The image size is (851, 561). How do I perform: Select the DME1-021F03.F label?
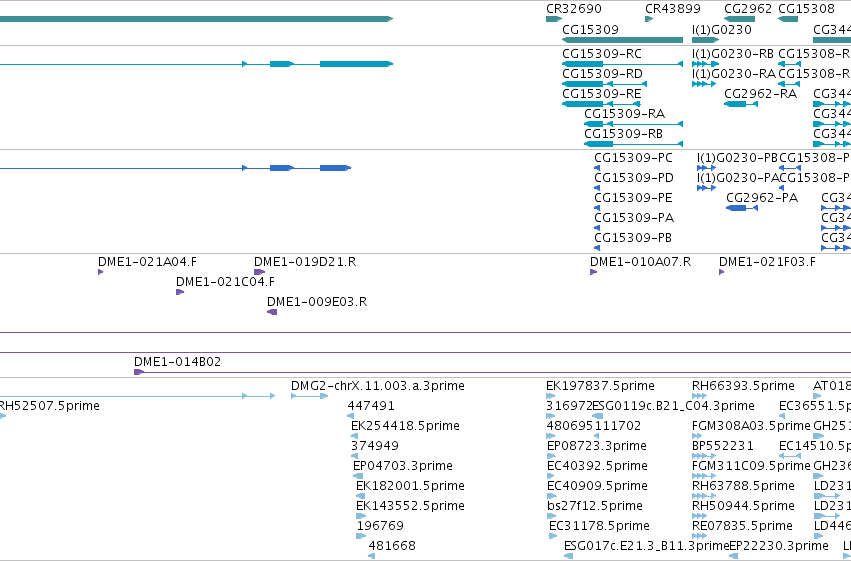pyautogui.click(x=767, y=262)
